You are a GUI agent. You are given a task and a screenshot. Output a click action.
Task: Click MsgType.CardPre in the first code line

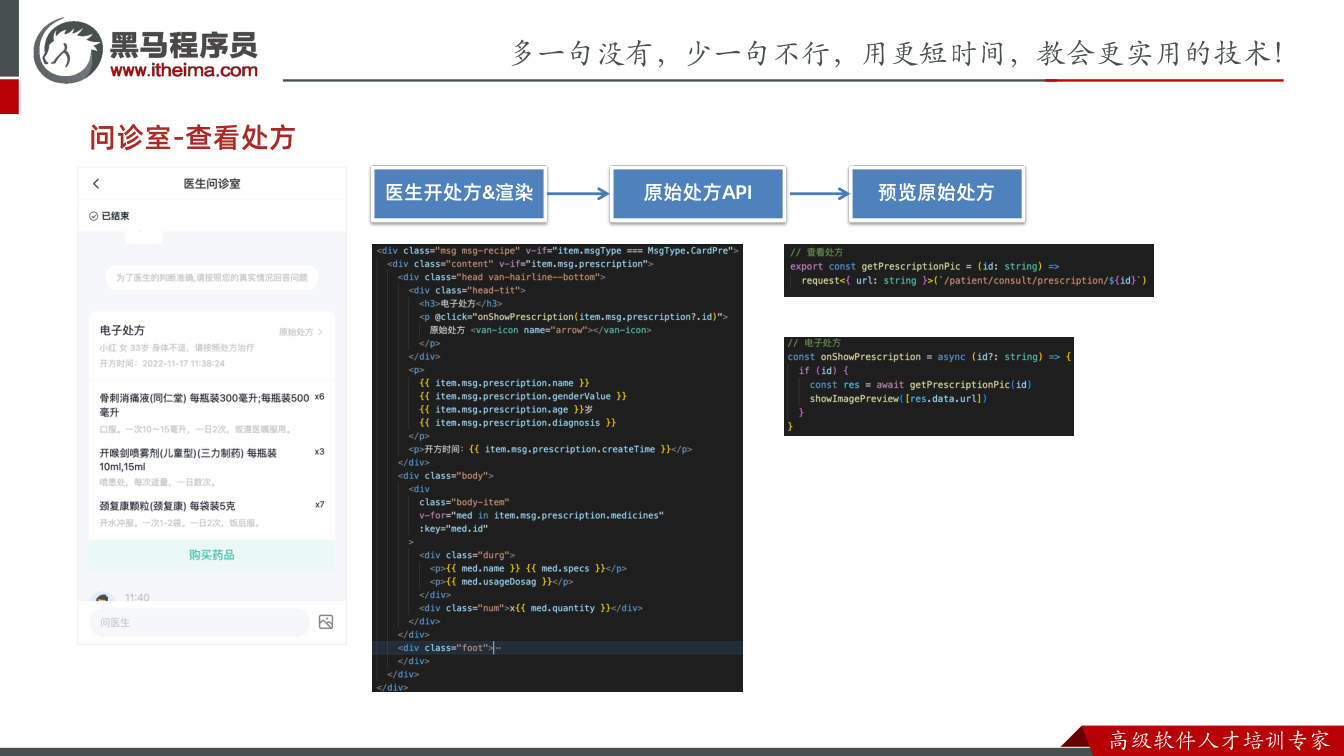coord(690,250)
